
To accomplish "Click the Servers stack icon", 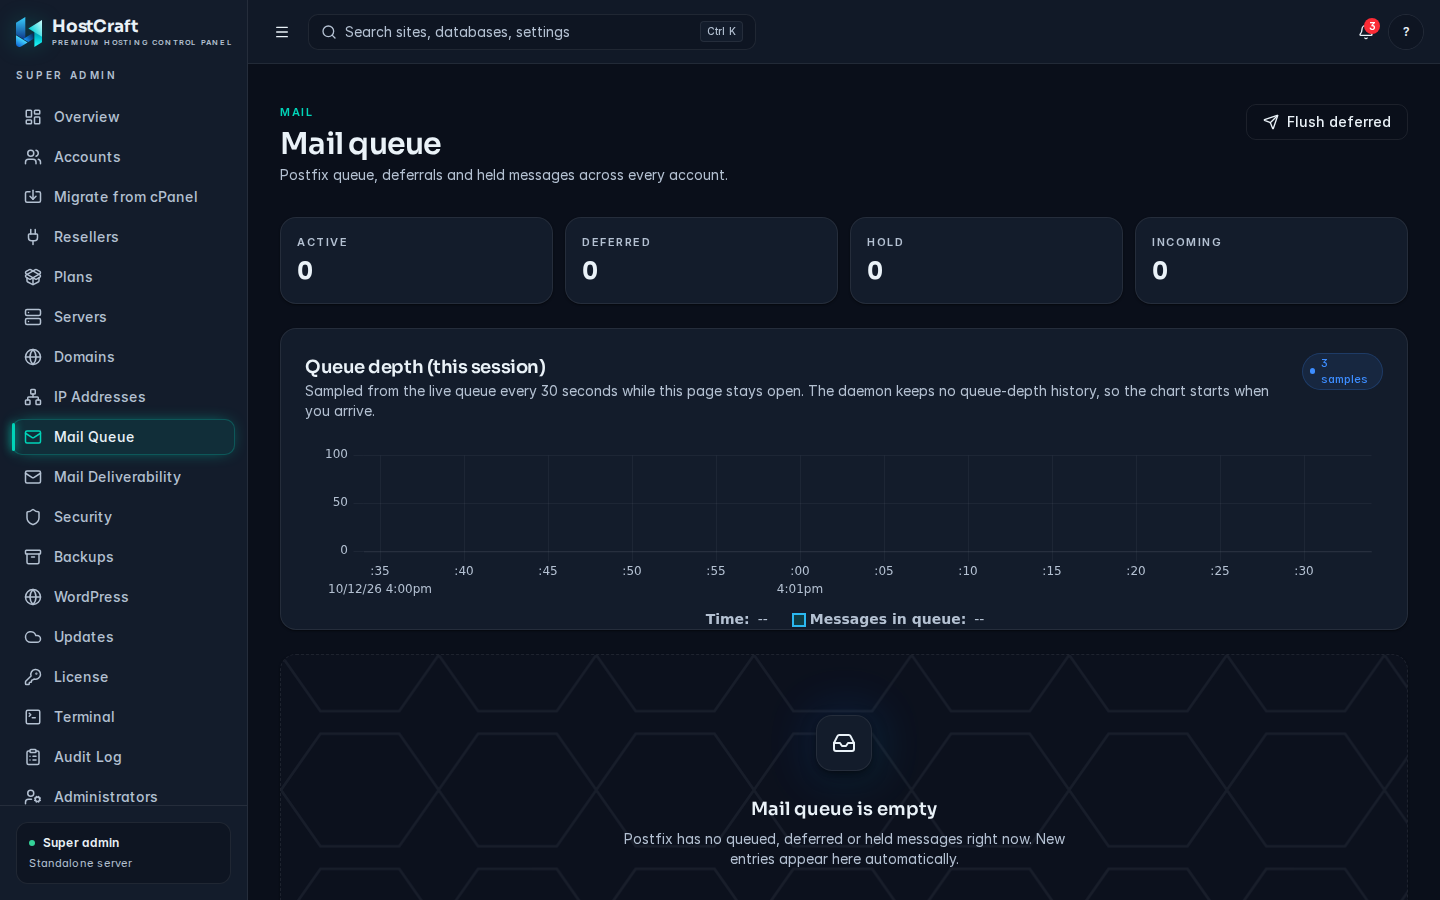I will click(x=33, y=317).
